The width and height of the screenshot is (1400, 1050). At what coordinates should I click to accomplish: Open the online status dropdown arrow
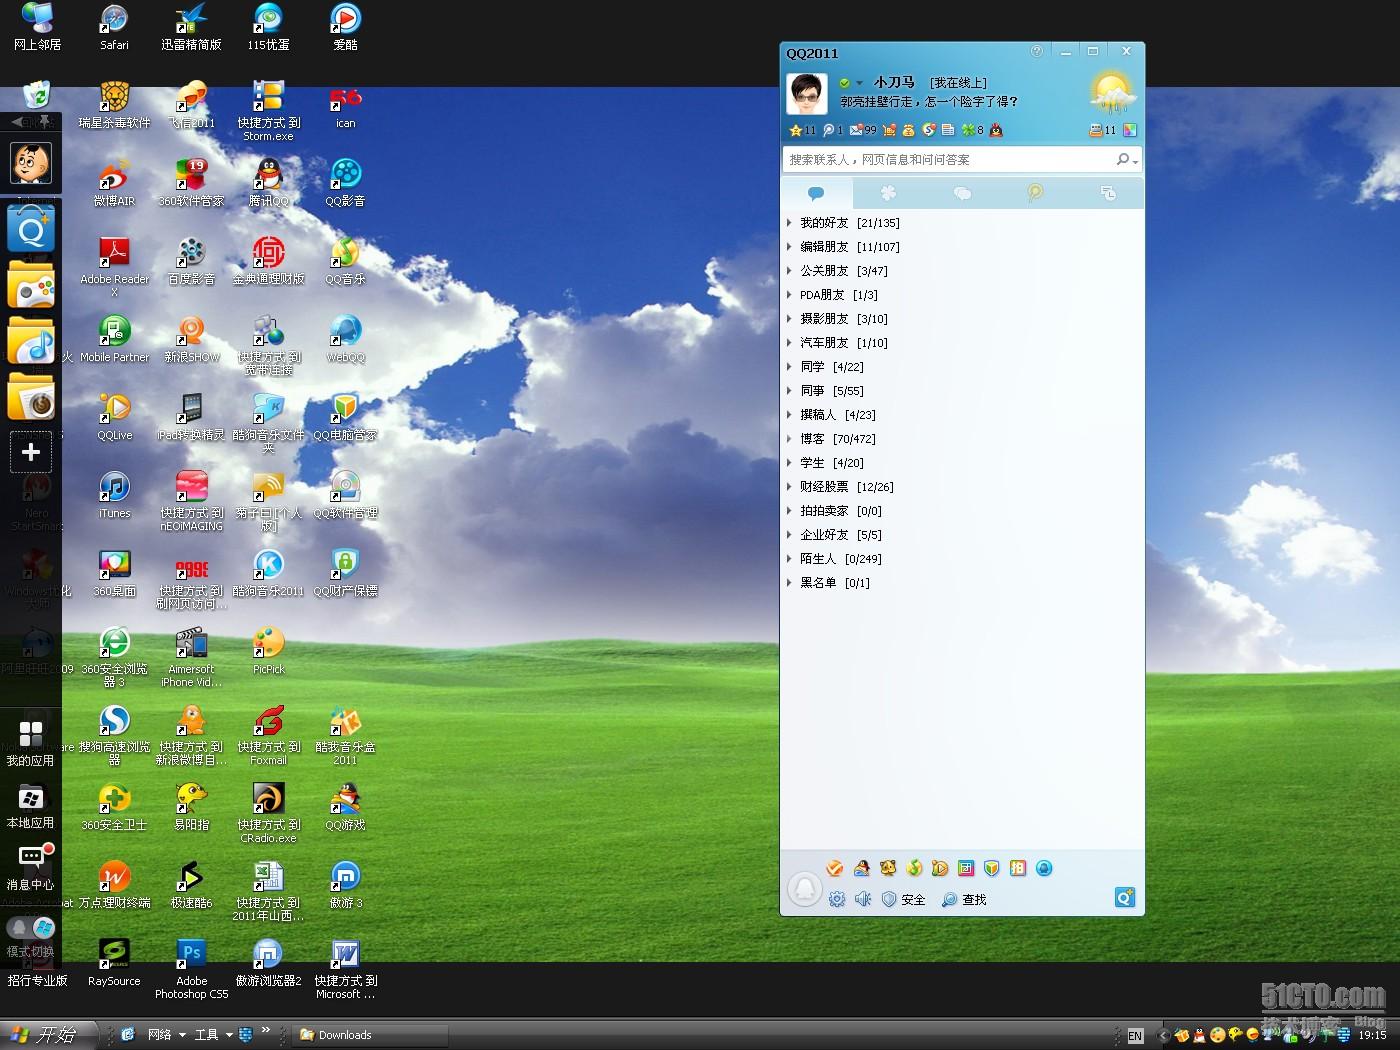[859, 83]
